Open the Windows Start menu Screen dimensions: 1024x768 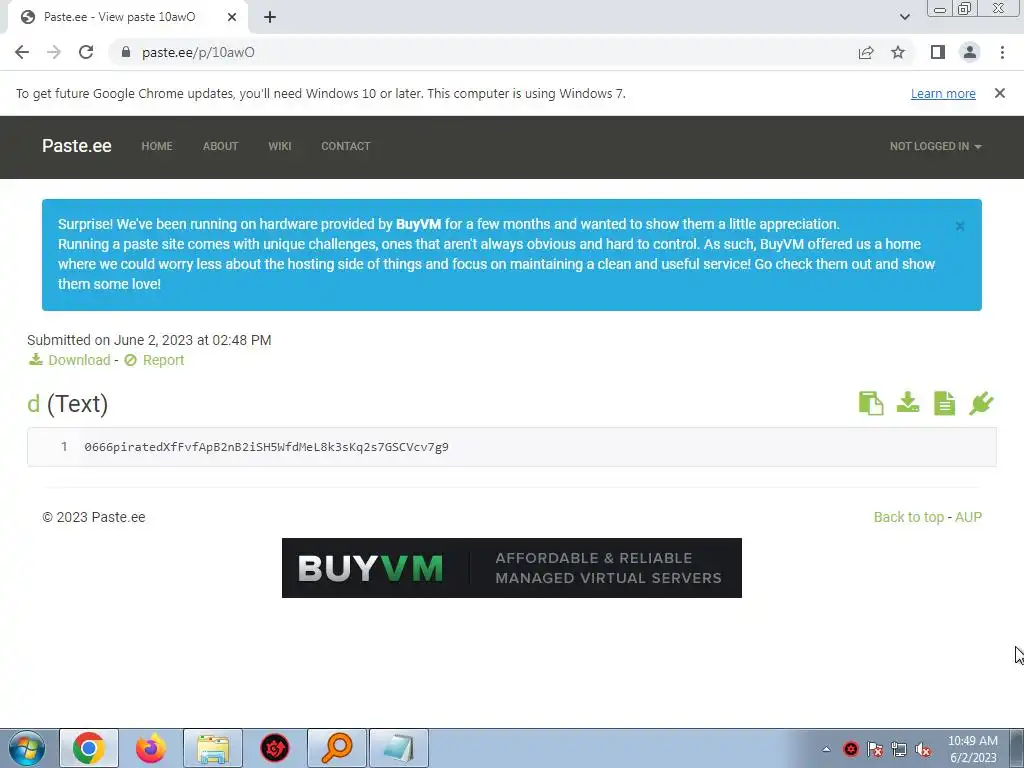pos(27,748)
